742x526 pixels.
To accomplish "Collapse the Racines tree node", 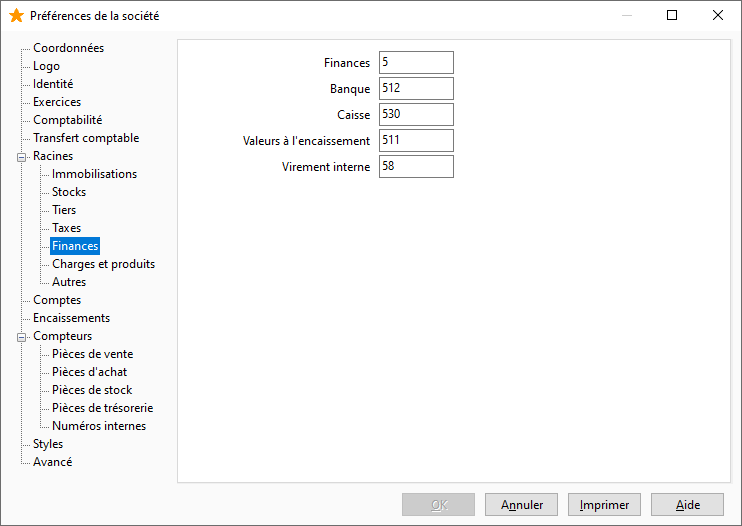I will [21, 157].
